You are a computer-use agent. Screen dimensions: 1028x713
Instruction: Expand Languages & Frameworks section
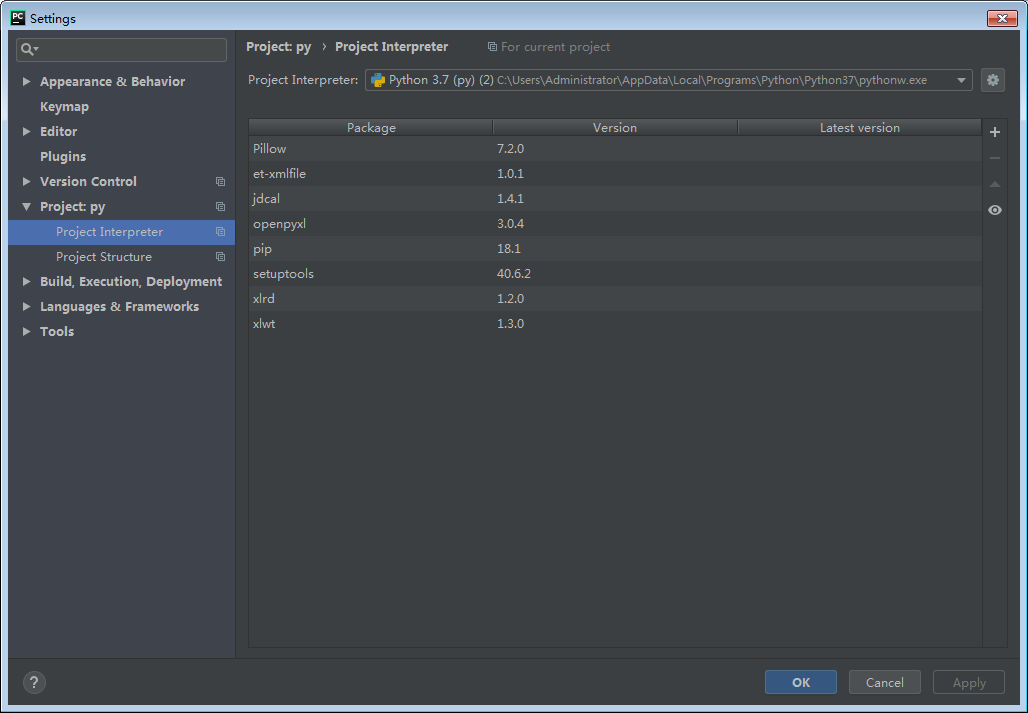tap(26, 306)
